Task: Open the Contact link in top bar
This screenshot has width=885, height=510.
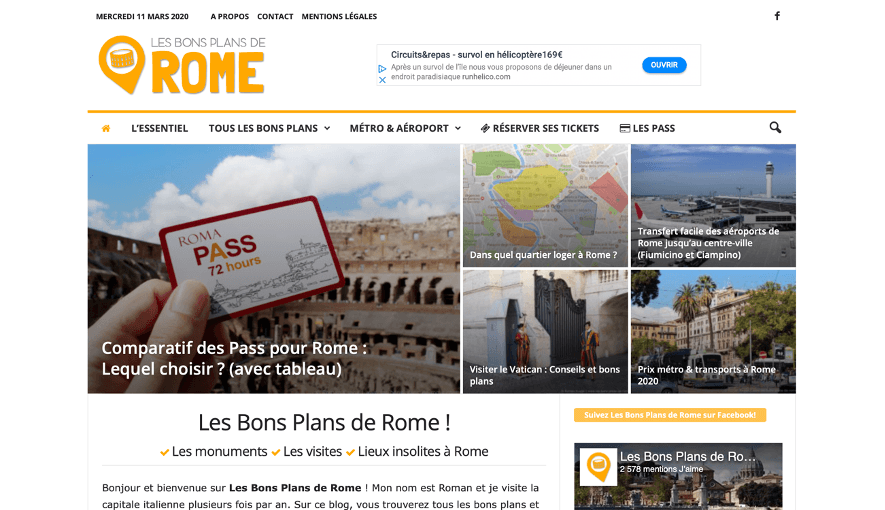Action: click(x=275, y=16)
